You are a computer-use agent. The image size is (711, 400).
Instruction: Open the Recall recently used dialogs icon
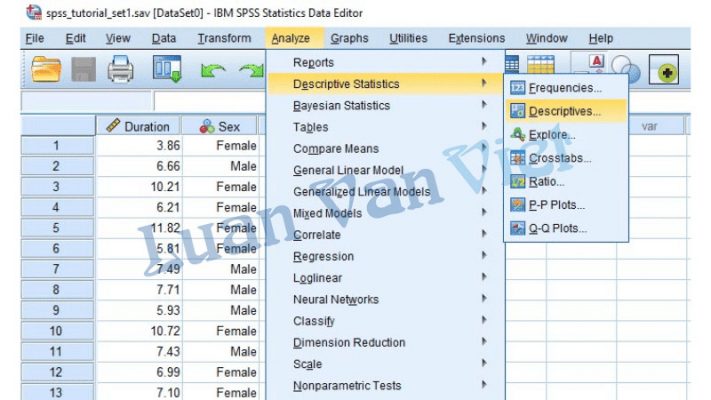(167, 68)
